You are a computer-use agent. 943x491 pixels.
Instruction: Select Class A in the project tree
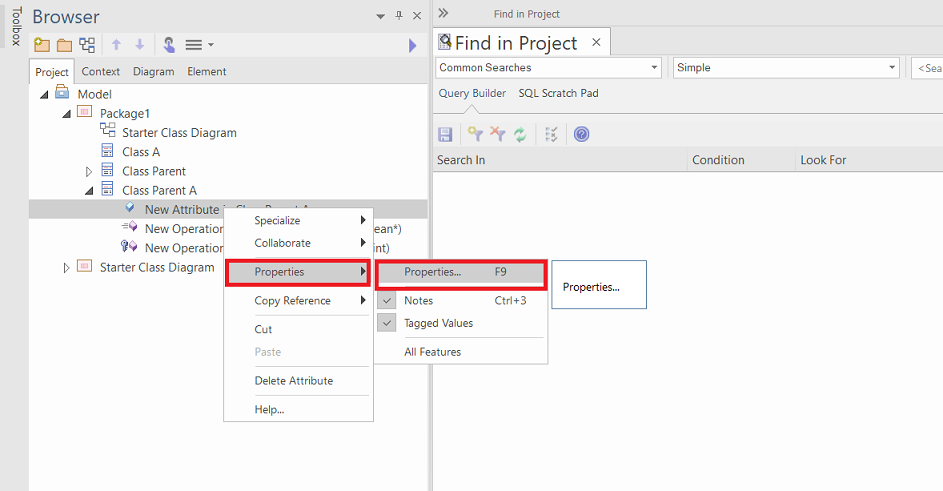[141, 152]
